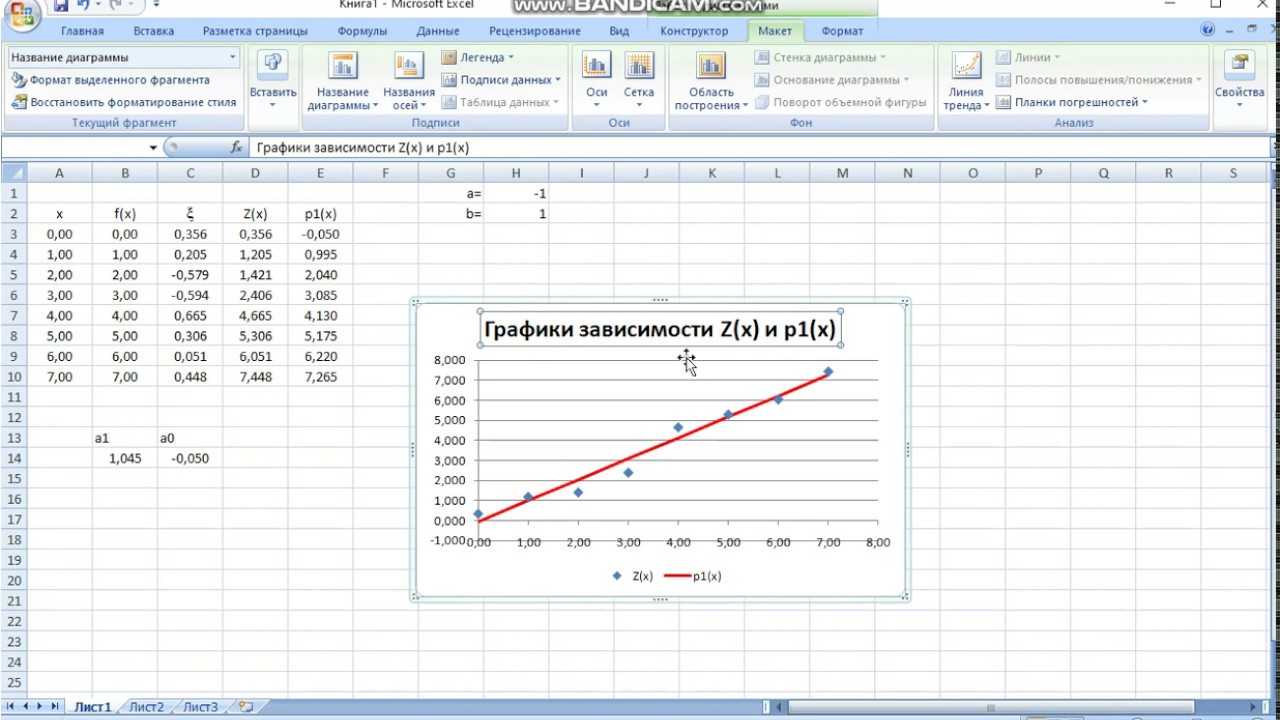Screen dimensions: 1280x720
Task: Select Z(x) data point at x=4
Action: click(678, 427)
